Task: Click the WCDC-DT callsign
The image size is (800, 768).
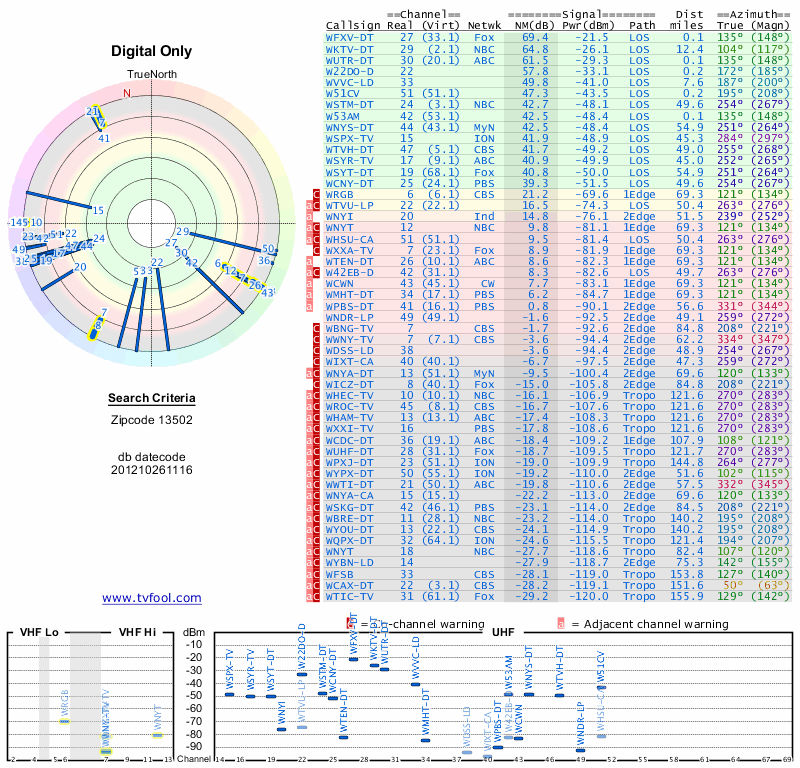Action: (349, 440)
